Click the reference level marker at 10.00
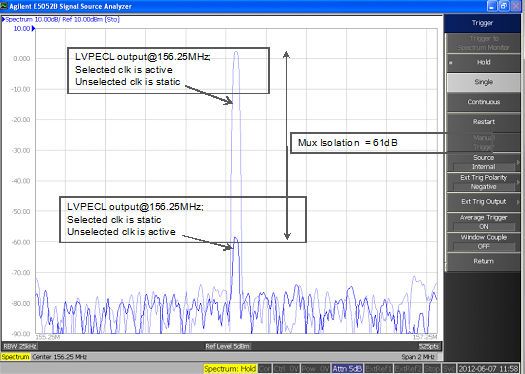Screen dimensions: 525x374 [33, 29]
